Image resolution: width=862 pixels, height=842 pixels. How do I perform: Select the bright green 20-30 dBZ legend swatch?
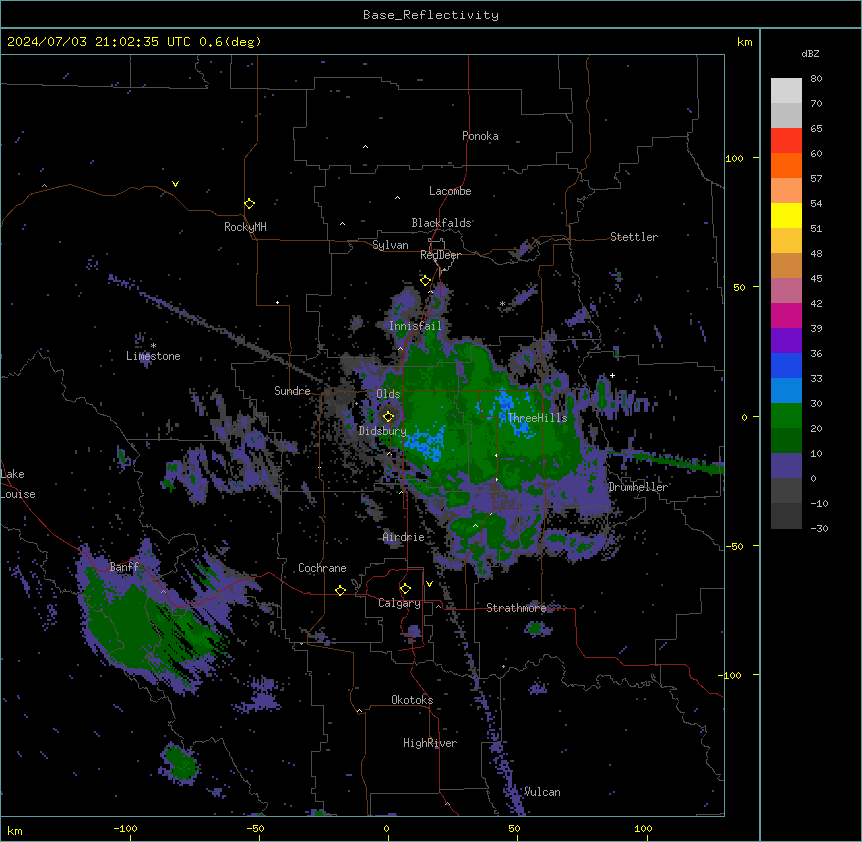786,416
